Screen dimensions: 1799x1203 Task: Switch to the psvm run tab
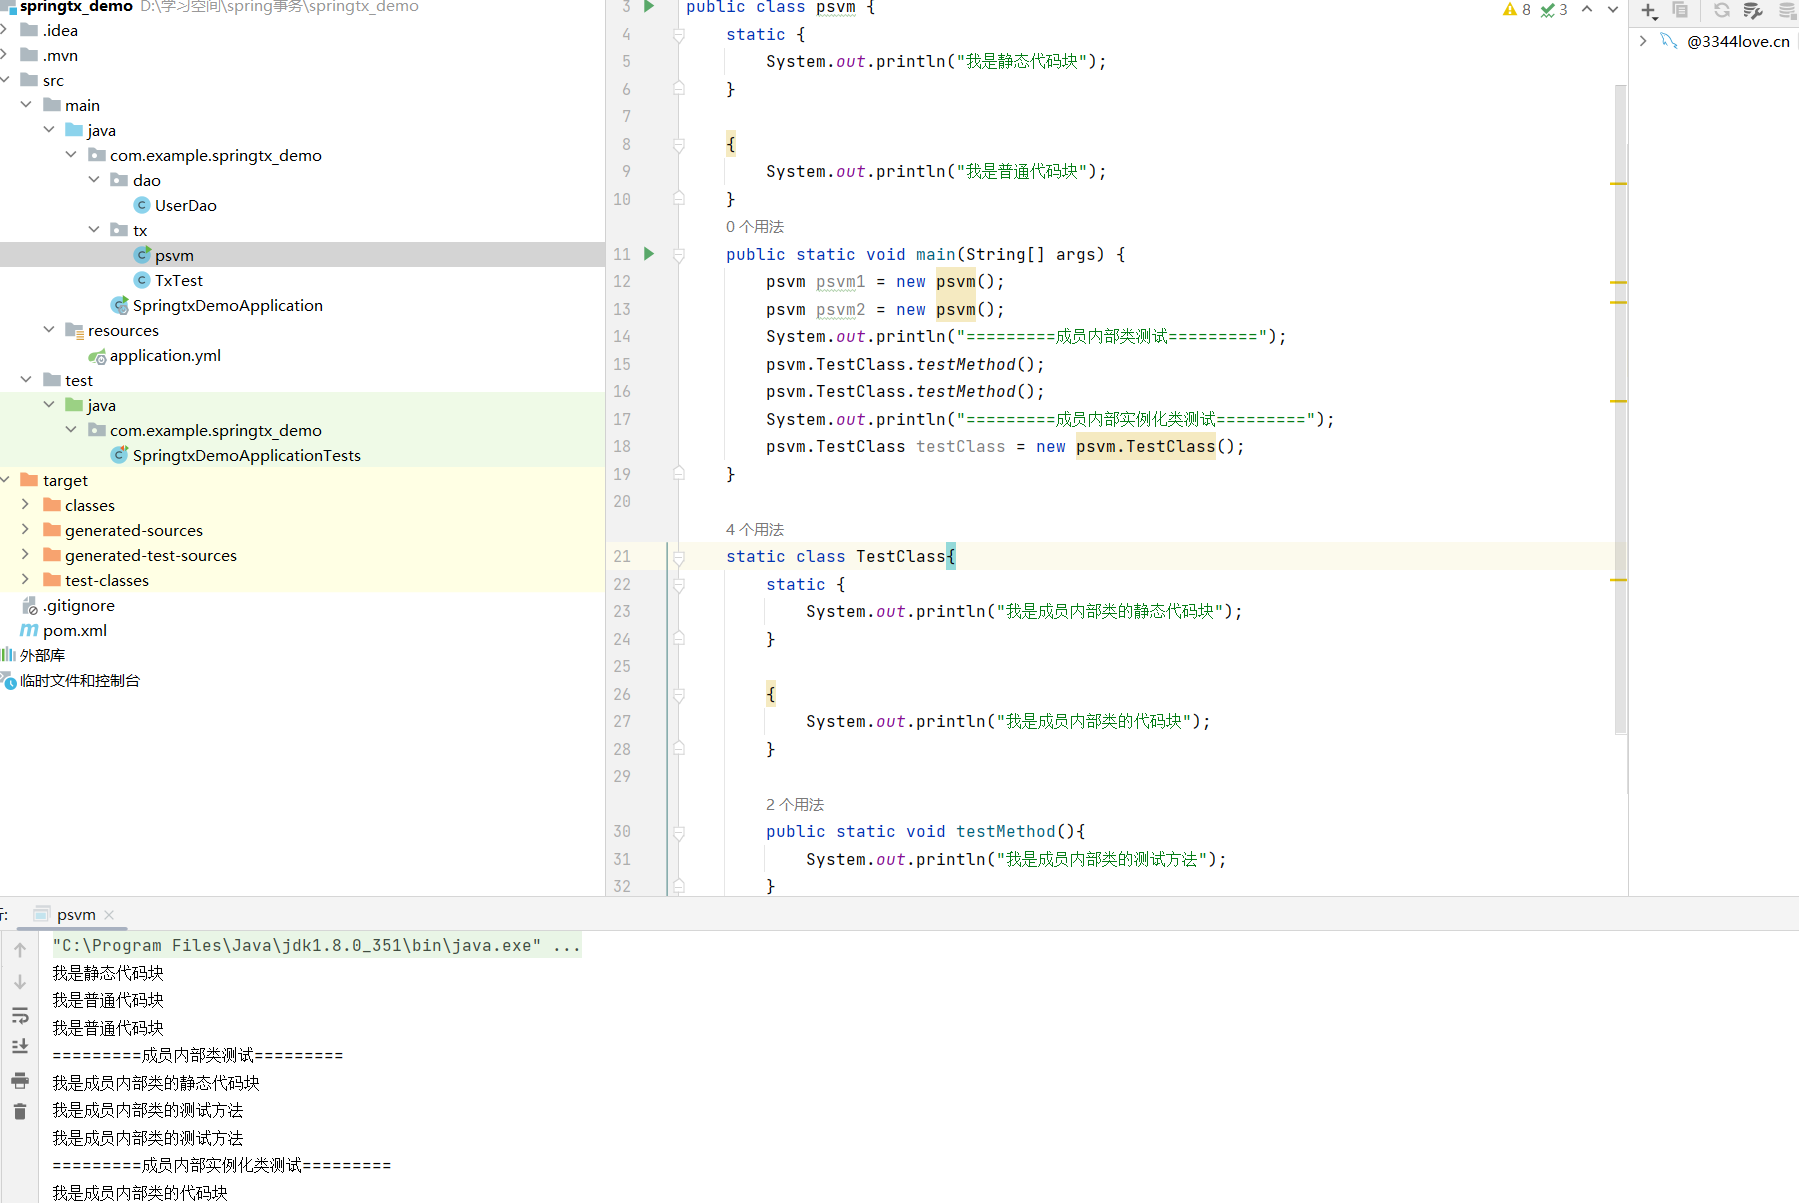(76, 915)
